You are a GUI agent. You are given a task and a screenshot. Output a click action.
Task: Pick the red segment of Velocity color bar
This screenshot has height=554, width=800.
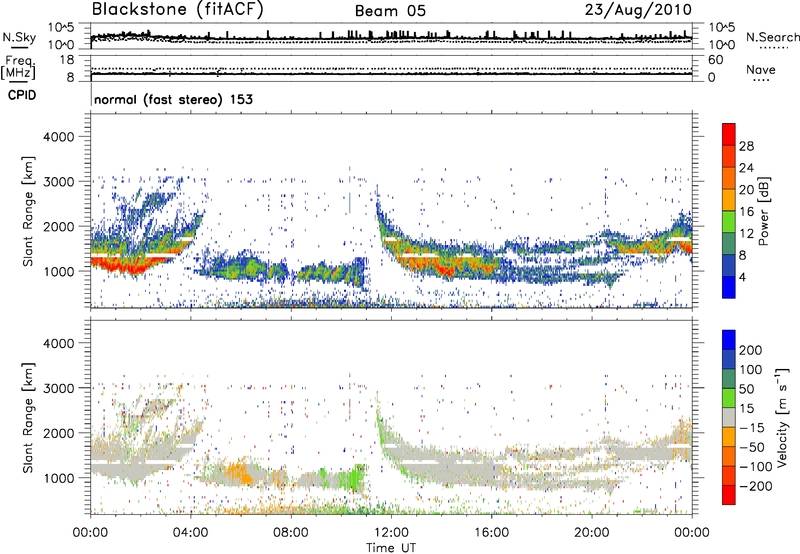[728, 494]
